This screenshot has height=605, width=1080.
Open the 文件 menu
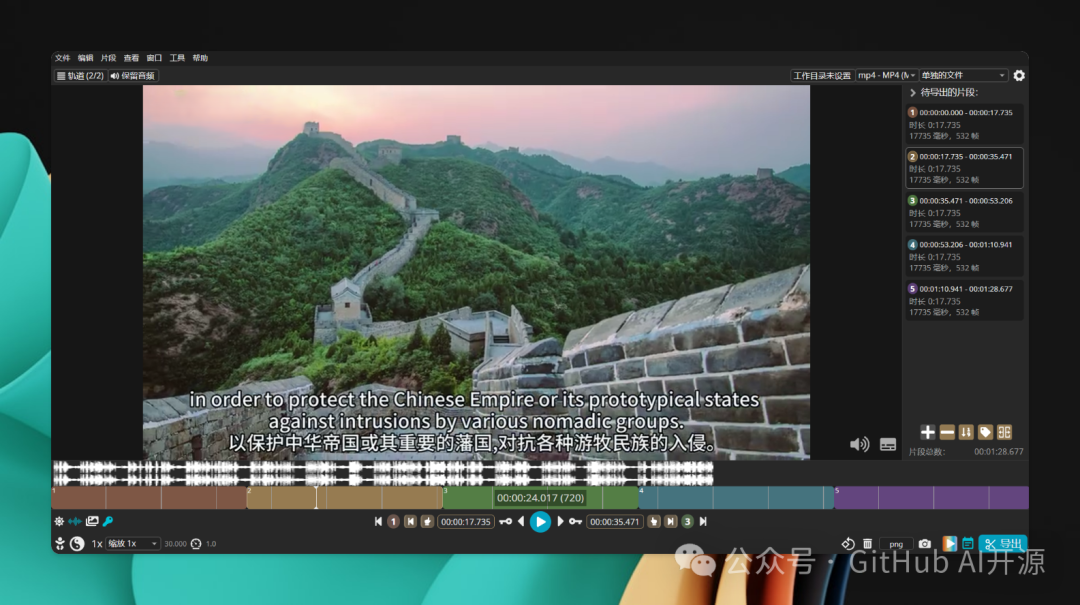tap(63, 58)
